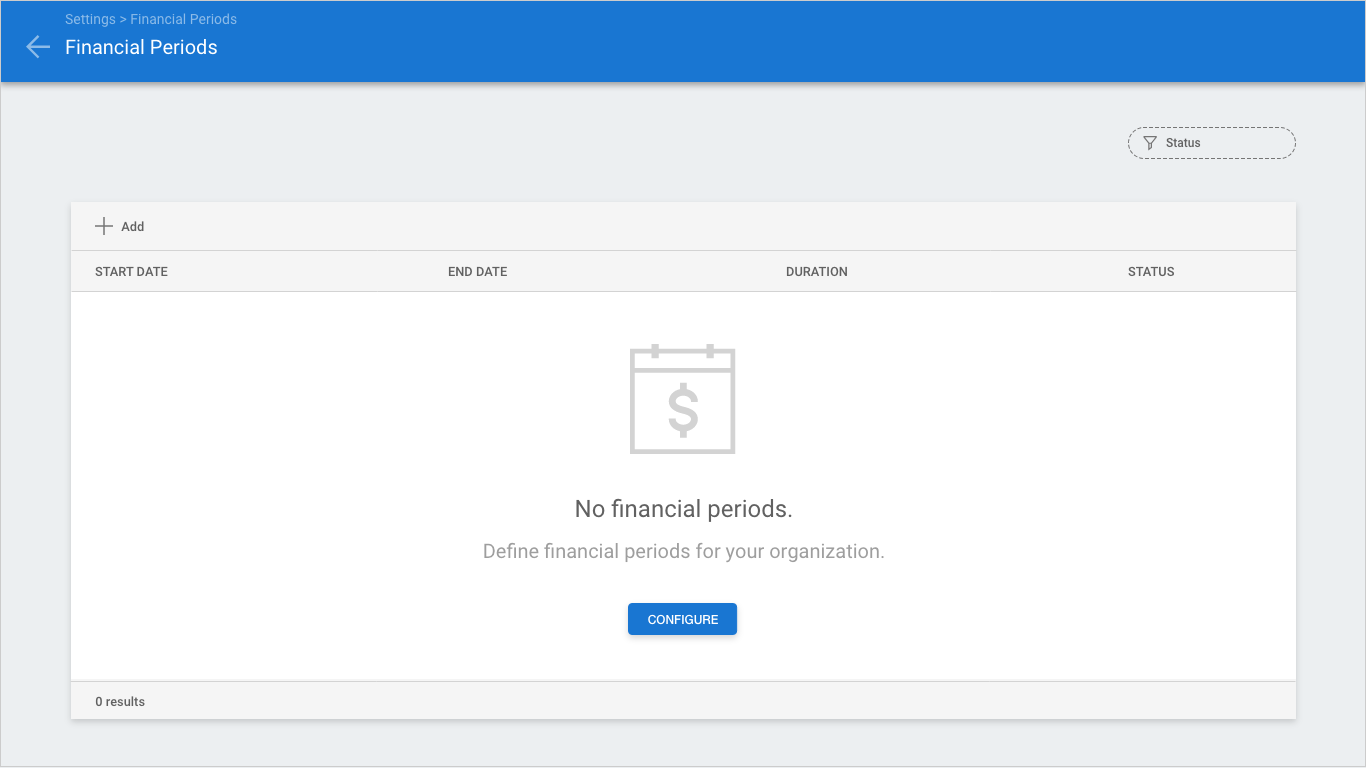This screenshot has height=768, width=1366.
Task: Click the funnel filter icon
Action: coord(1150,143)
